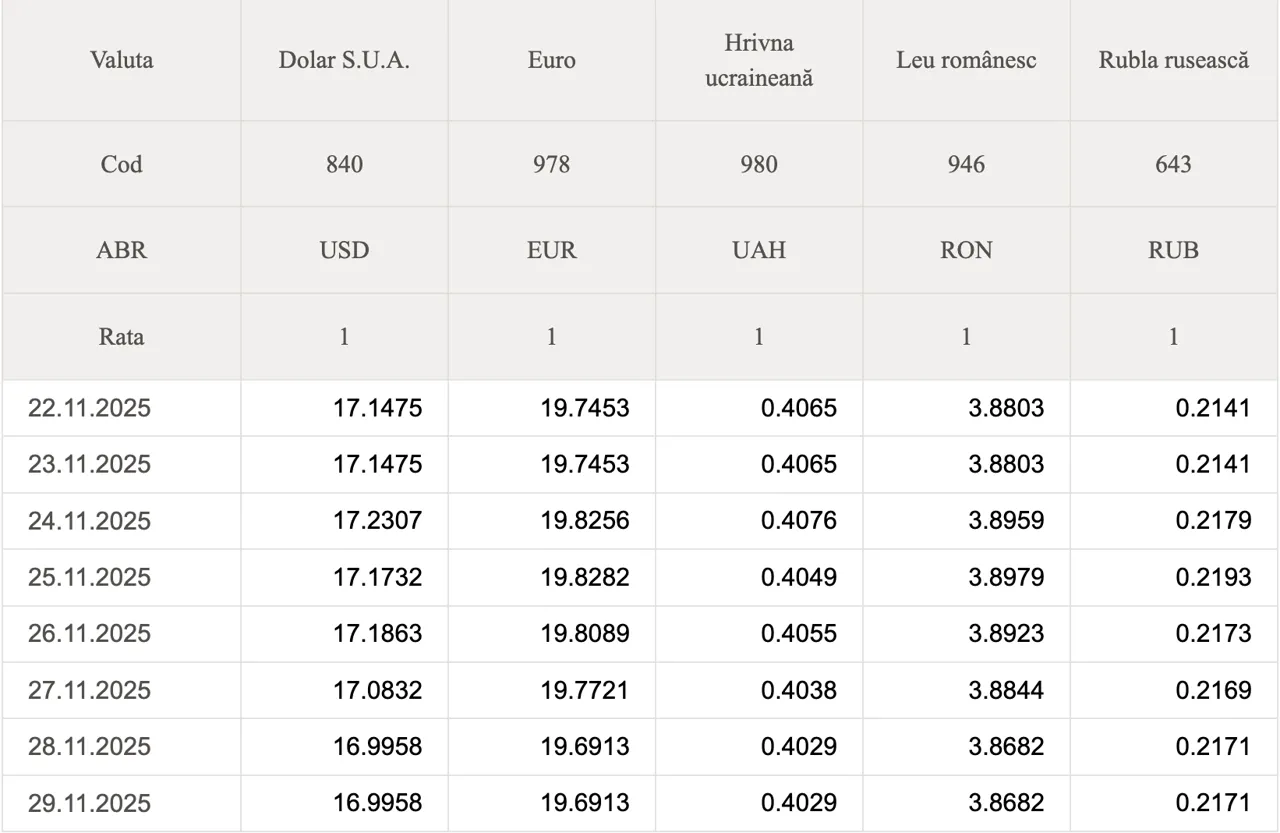Click the EUR abbreviation cell
Viewport: 1280px width, 833px height.
[551, 250]
